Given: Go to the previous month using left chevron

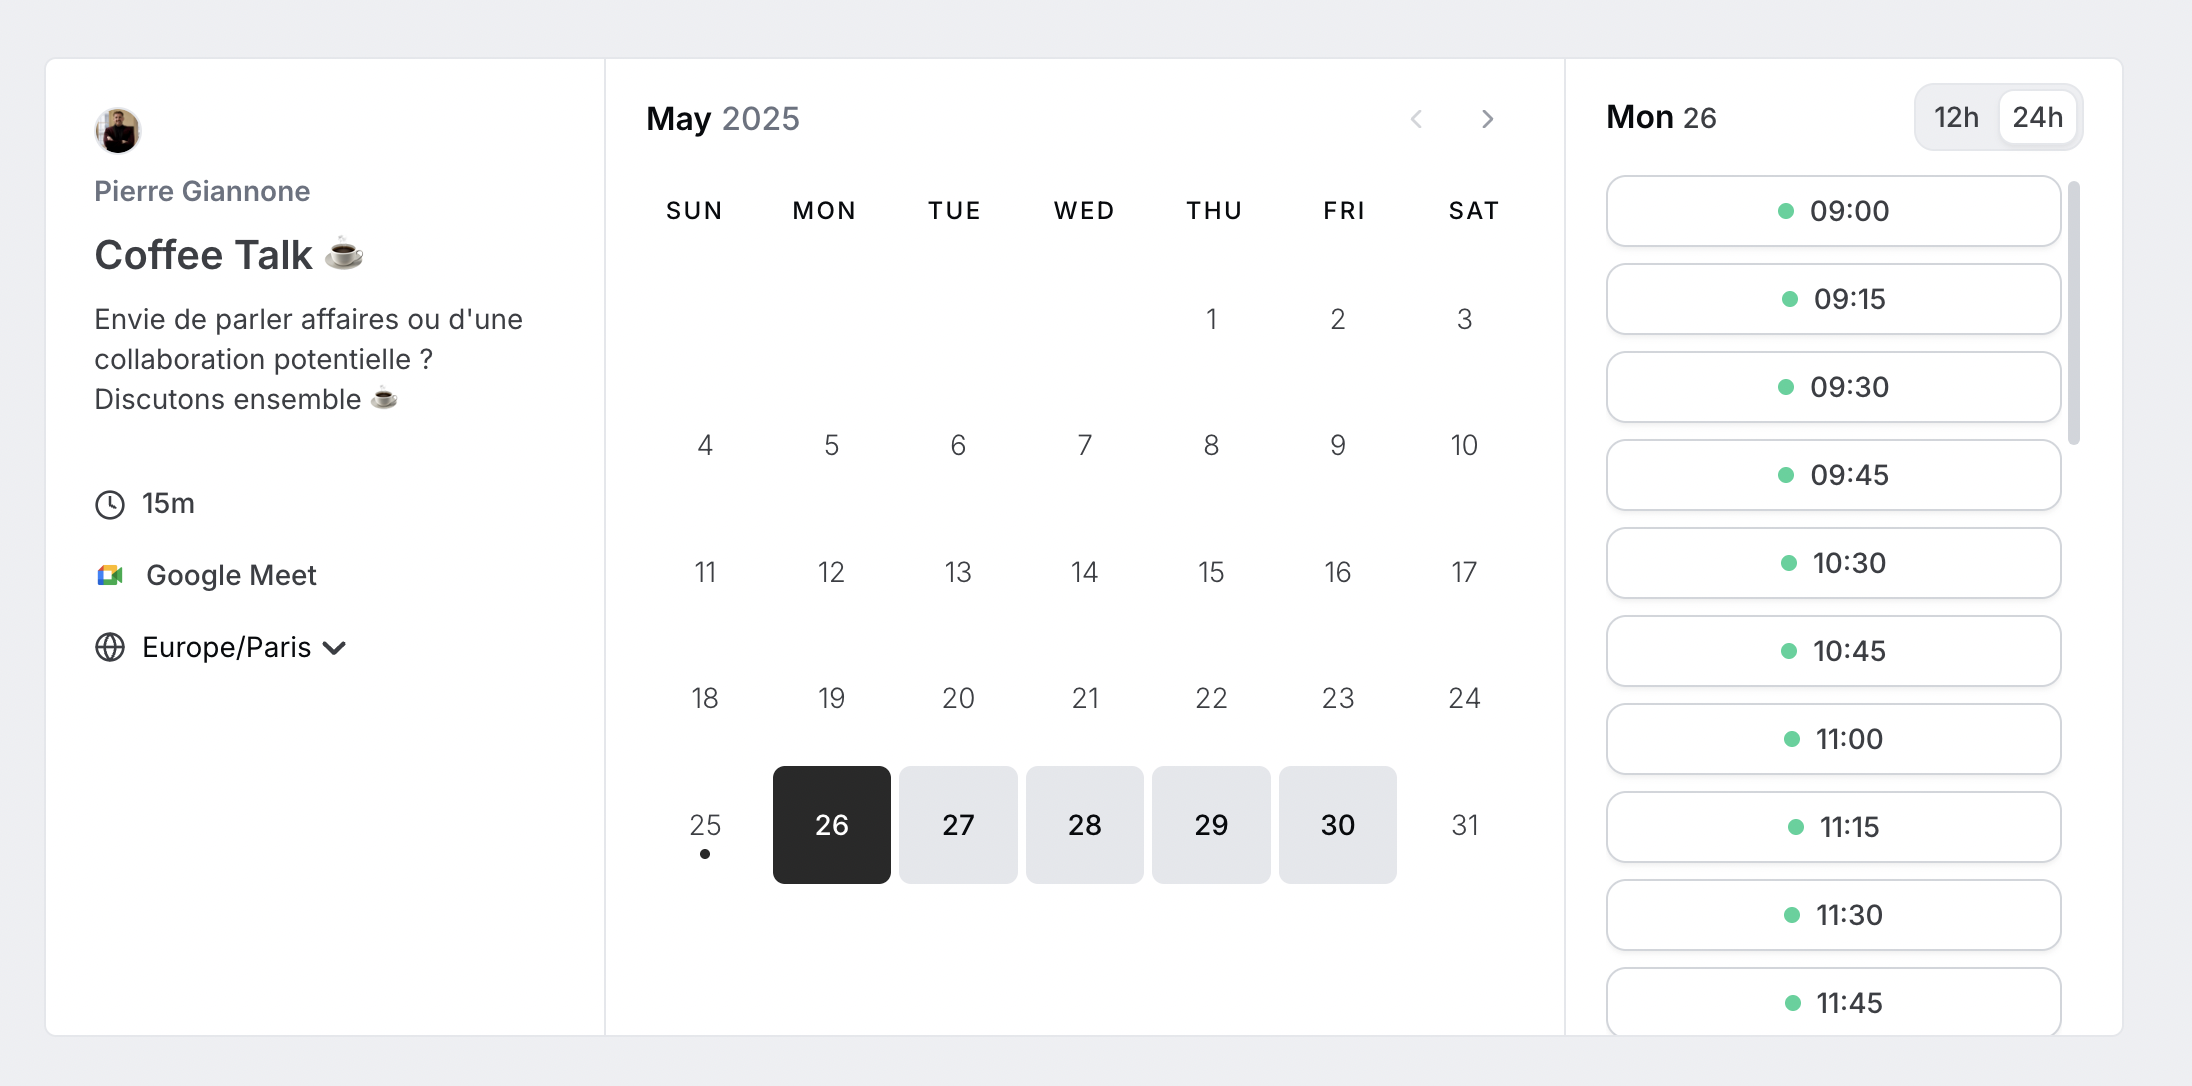Looking at the screenshot, I should tap(1416, 119).
